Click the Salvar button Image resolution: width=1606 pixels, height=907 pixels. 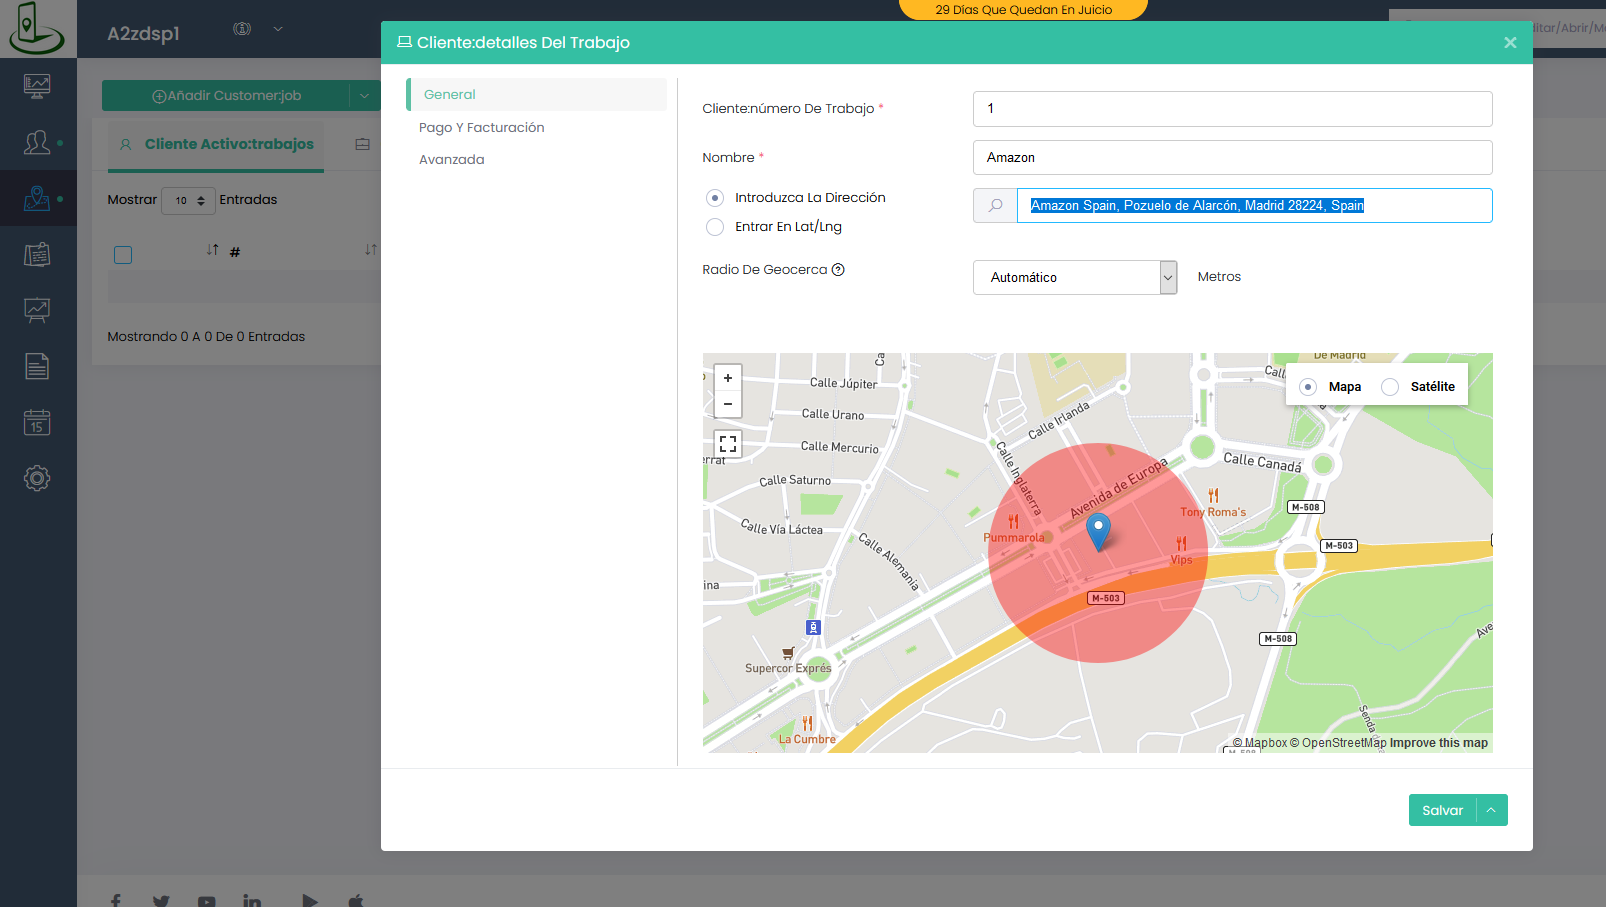[1443, 810]
